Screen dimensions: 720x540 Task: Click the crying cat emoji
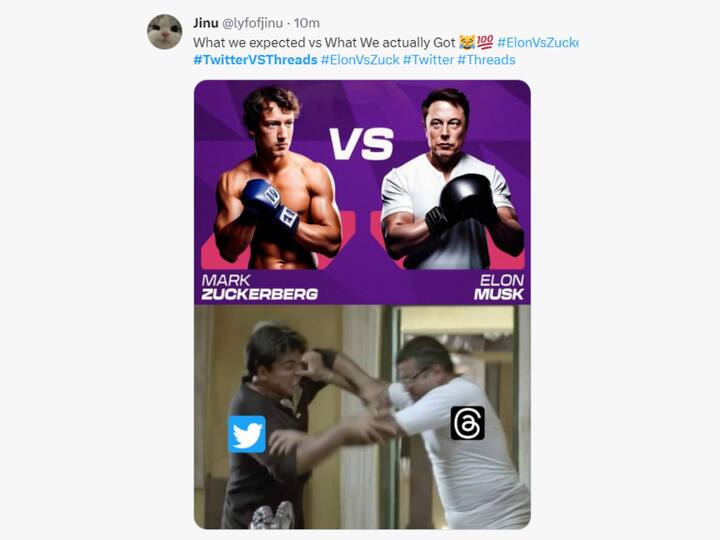(467, 43)
